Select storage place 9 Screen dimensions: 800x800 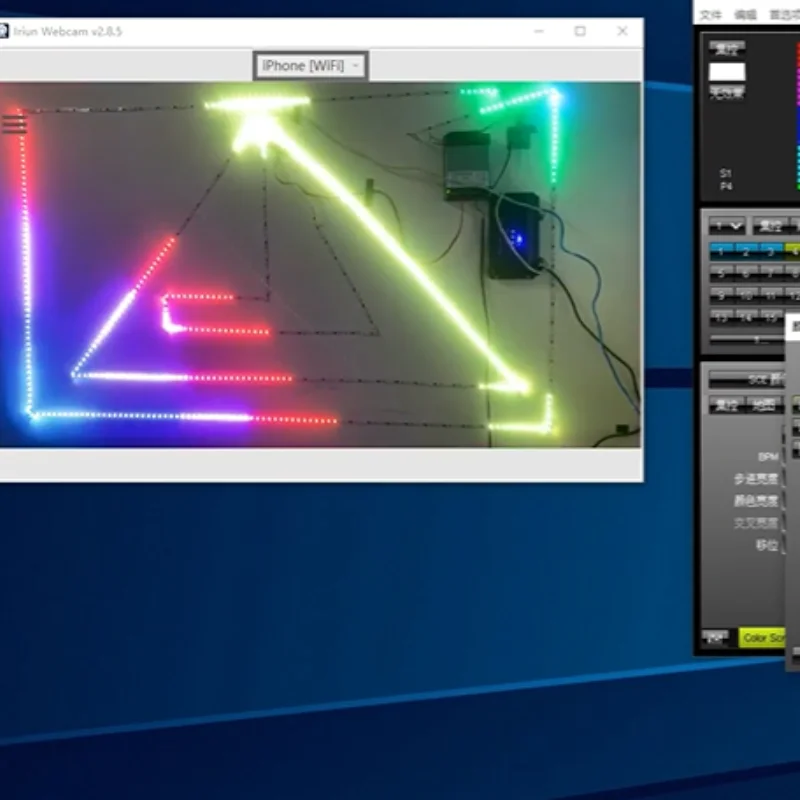coord(721,295)
